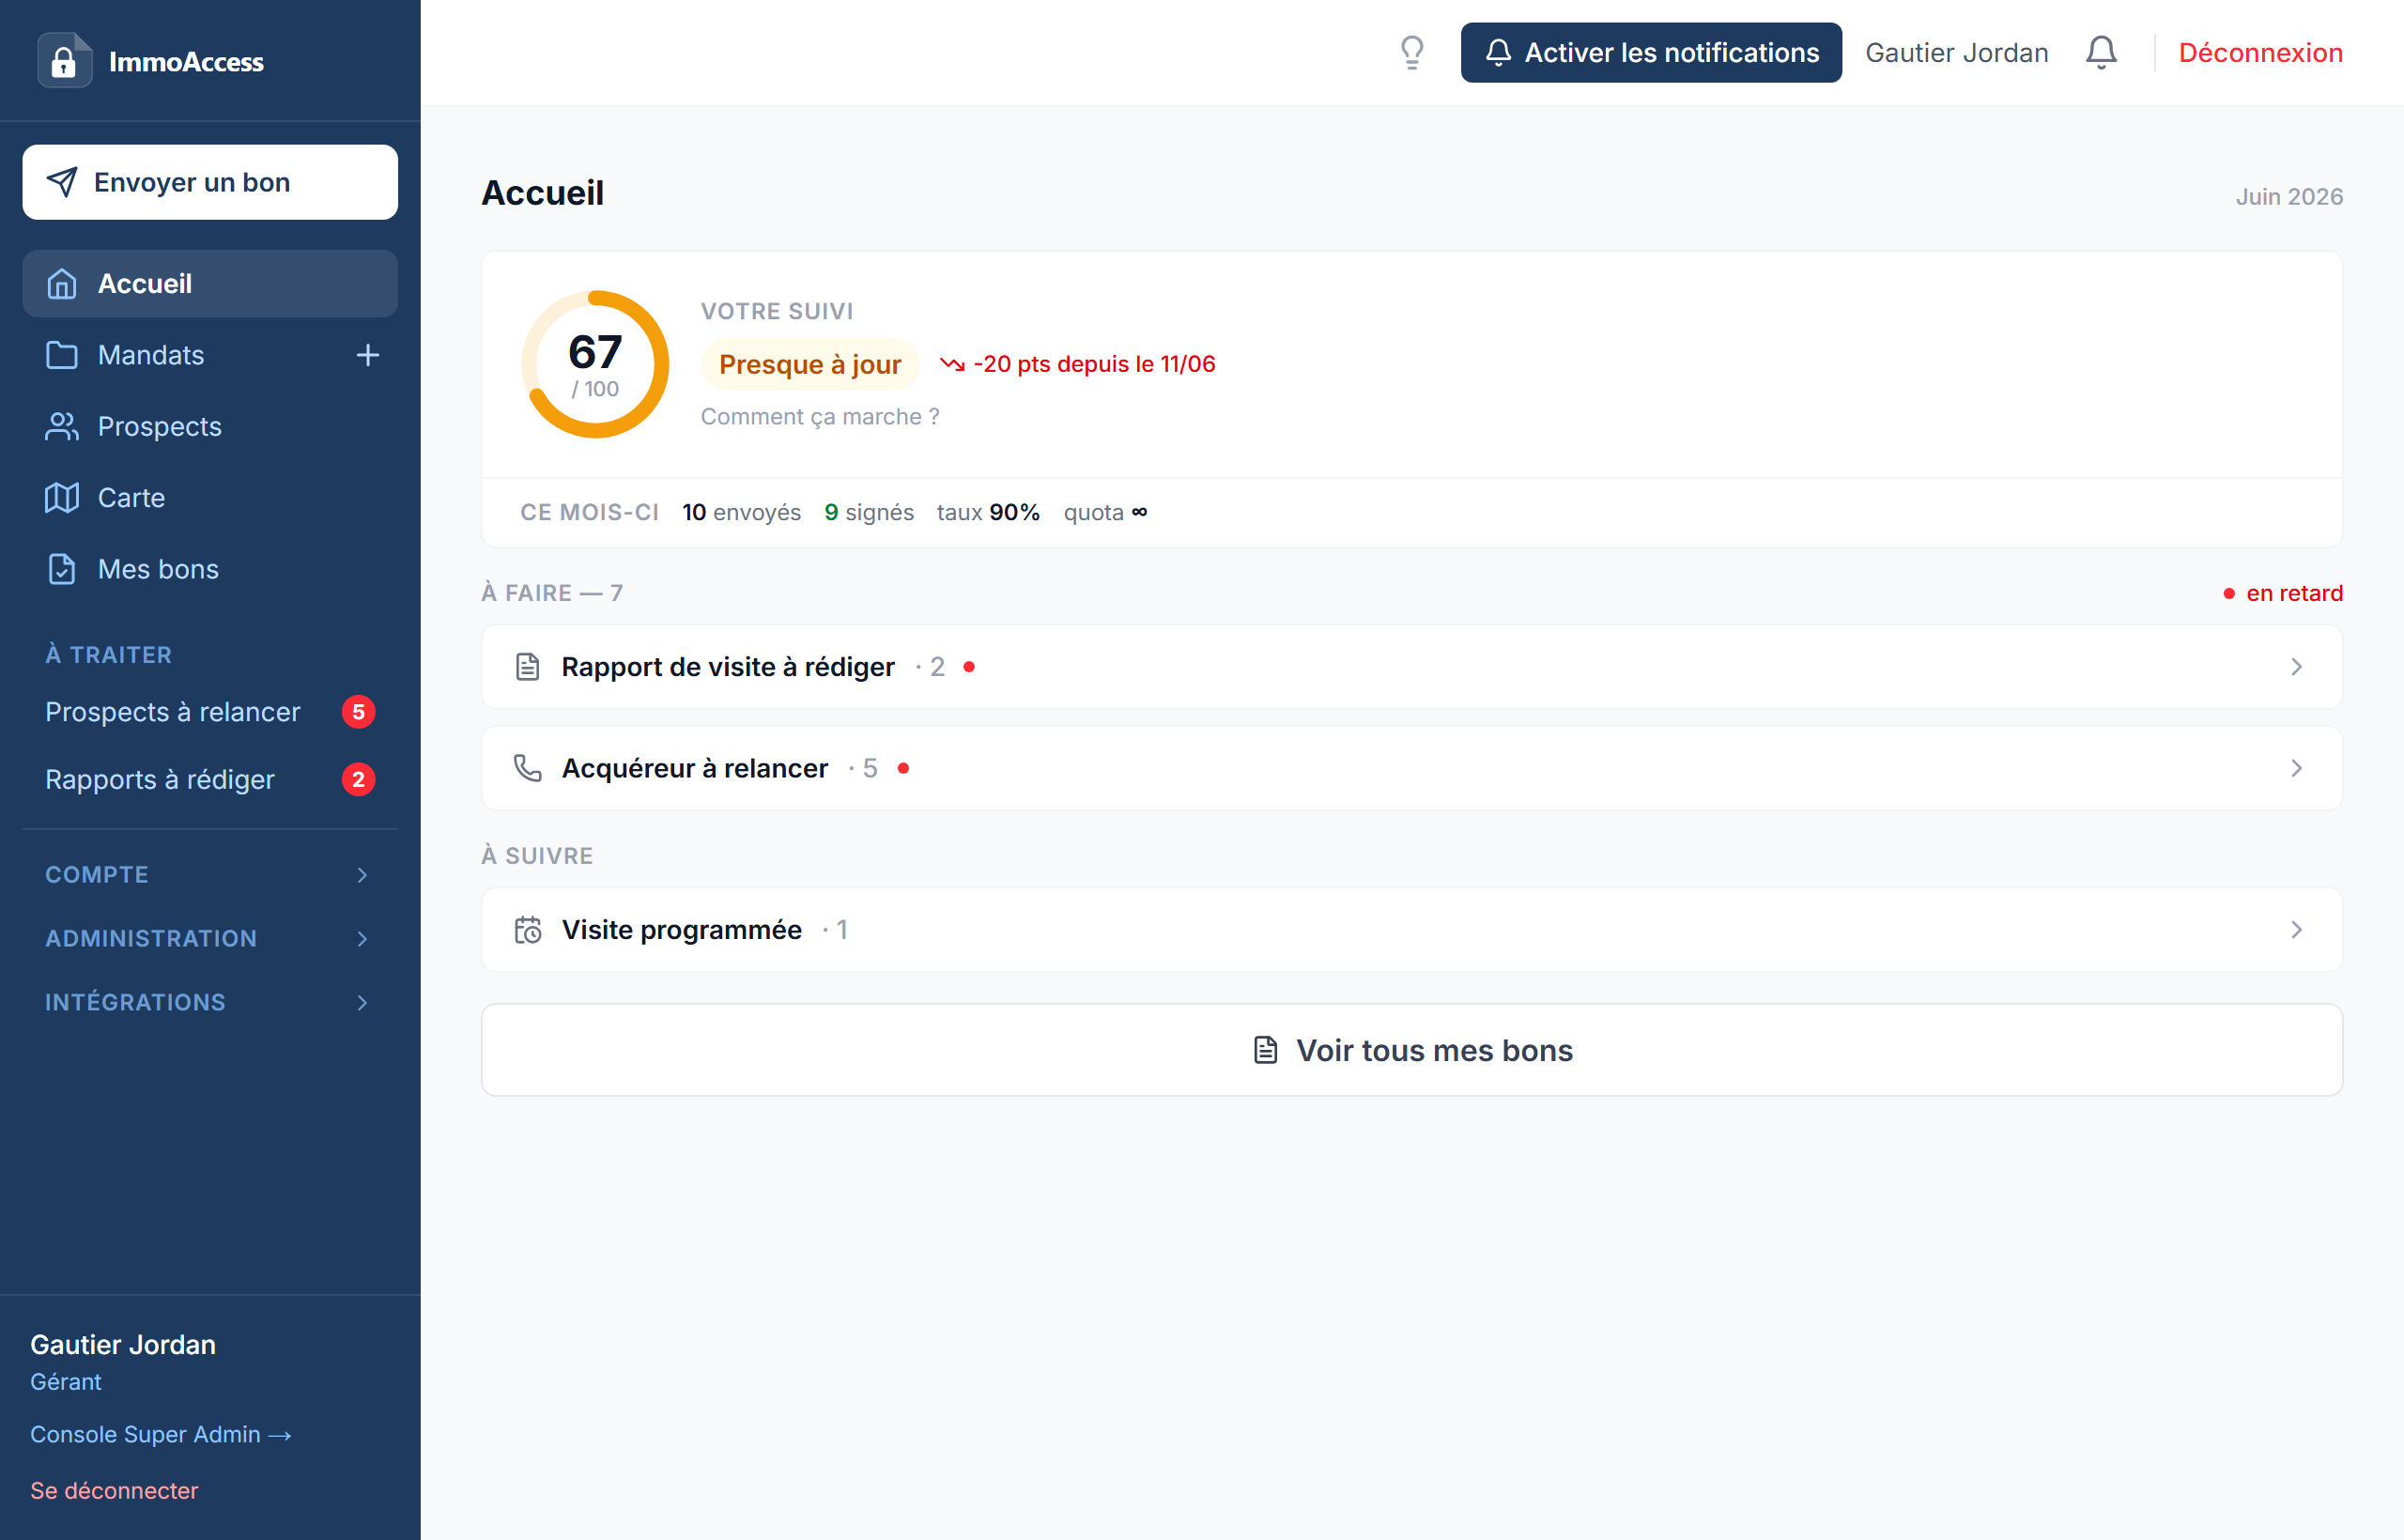Expand the COMPTE section
The image size is (2404, 1540).
point(210,875)
